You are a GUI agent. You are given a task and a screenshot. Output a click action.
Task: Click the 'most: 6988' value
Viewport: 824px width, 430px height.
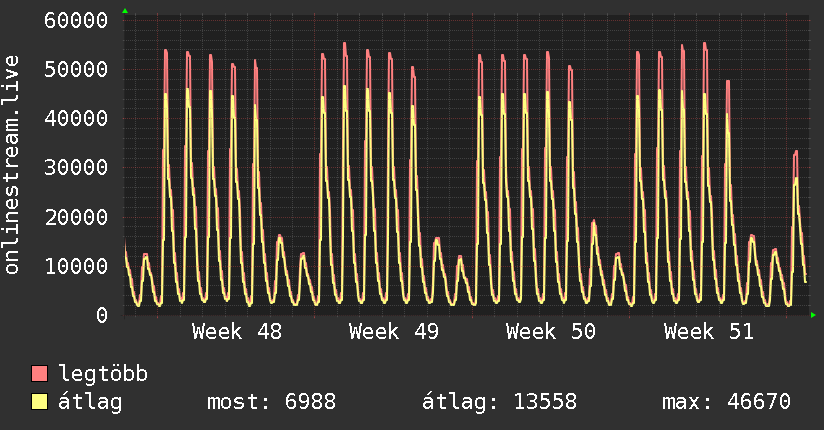271,402
